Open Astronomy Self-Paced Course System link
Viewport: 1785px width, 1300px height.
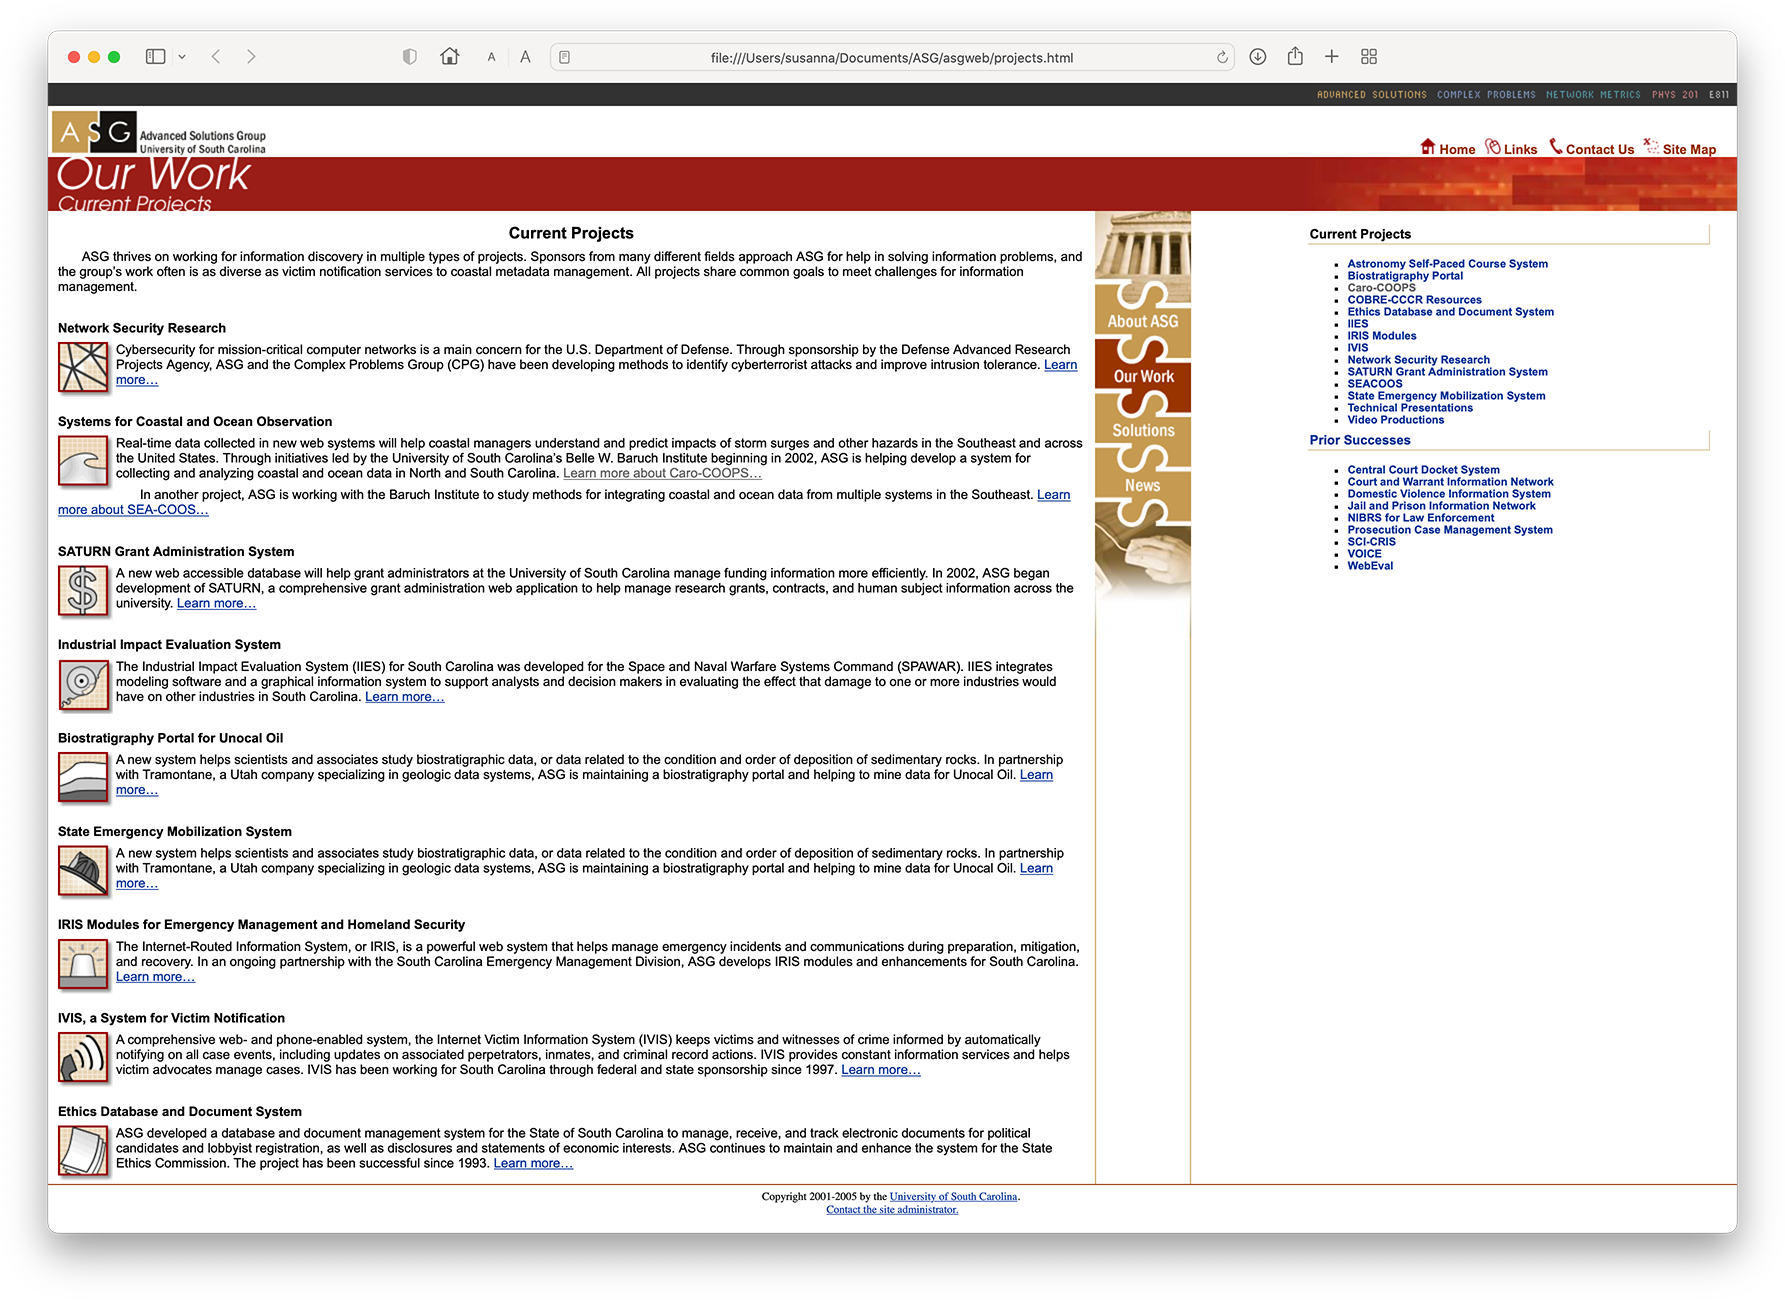pyautogui.click(x=1447, y=264)
